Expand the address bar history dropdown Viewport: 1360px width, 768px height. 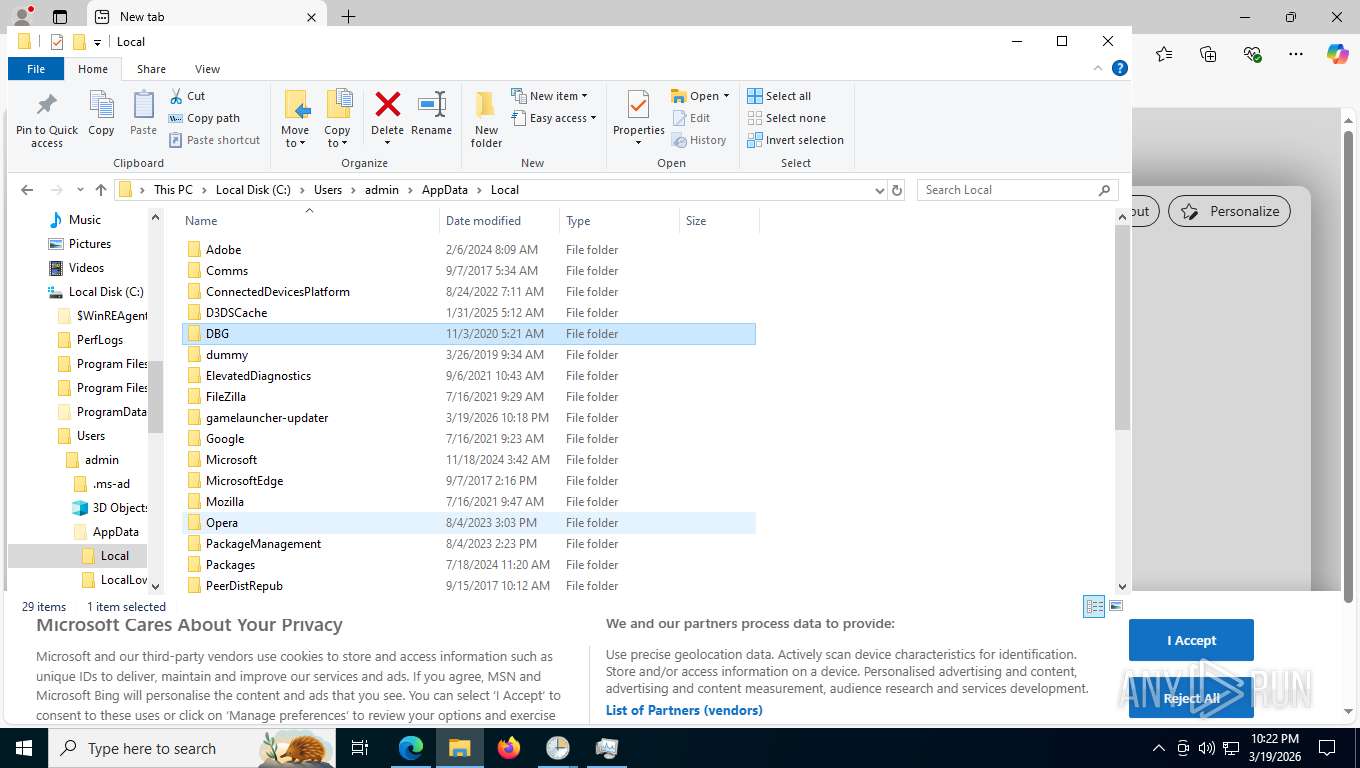point(879,190)
